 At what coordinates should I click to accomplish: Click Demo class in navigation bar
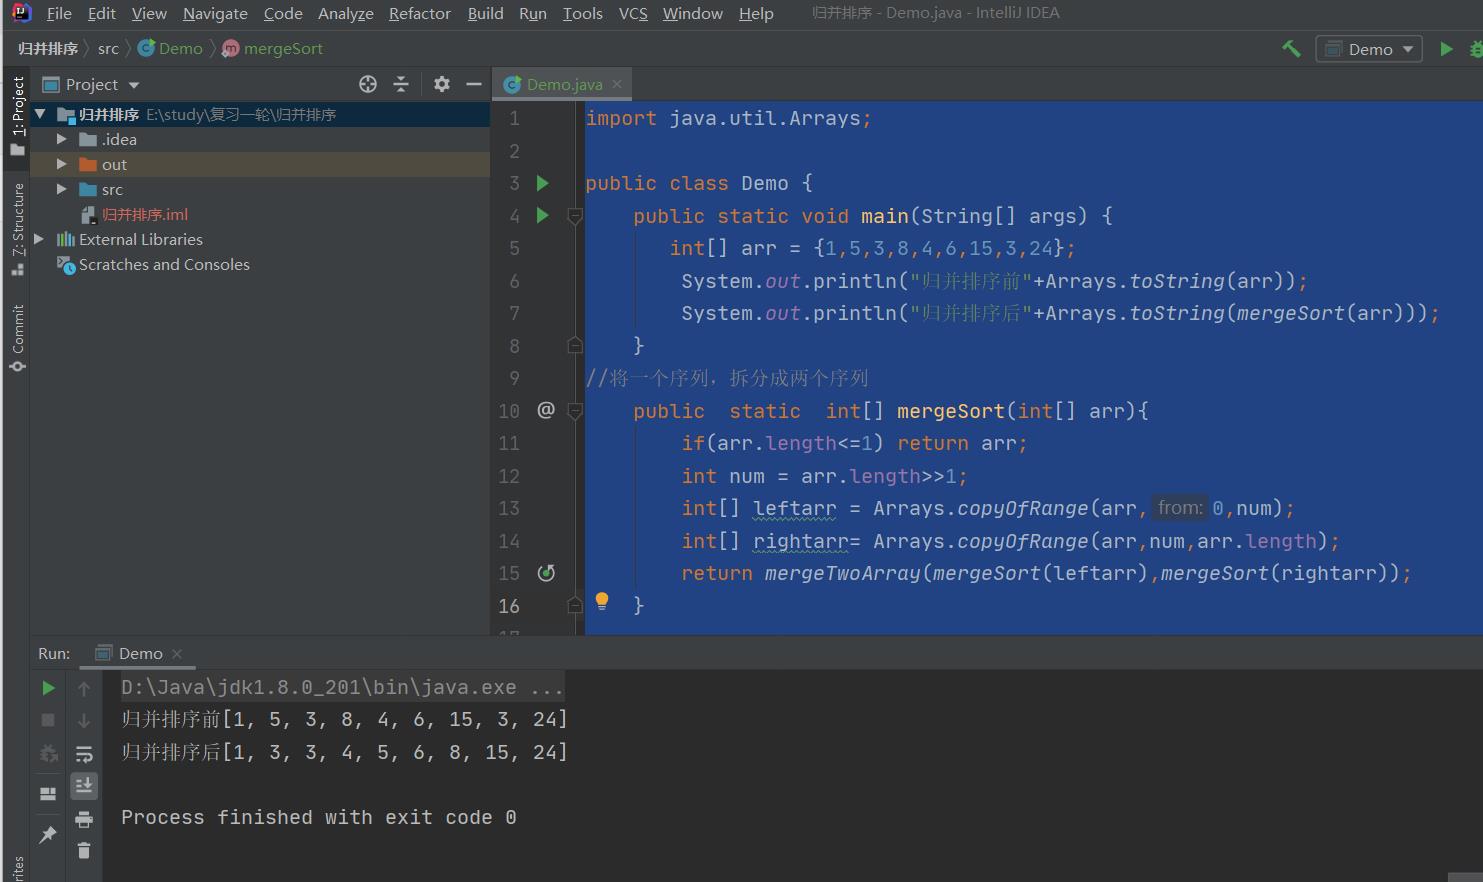pos(171,48)
